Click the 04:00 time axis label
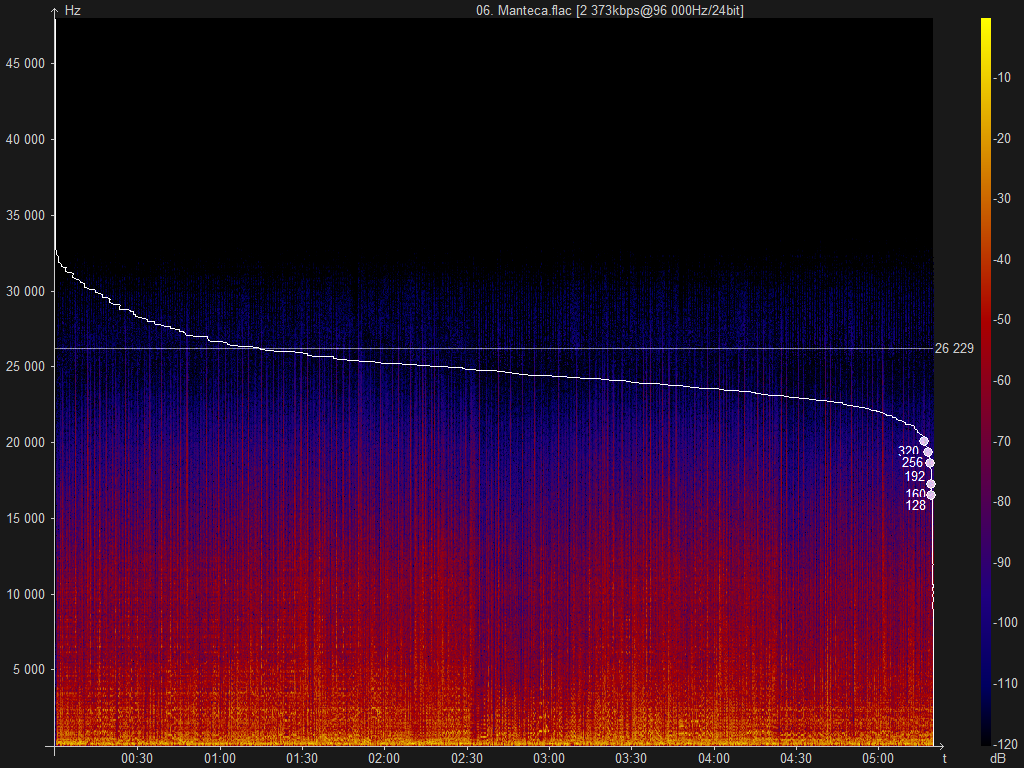The image size is (1024, 768). coord(714,758)
